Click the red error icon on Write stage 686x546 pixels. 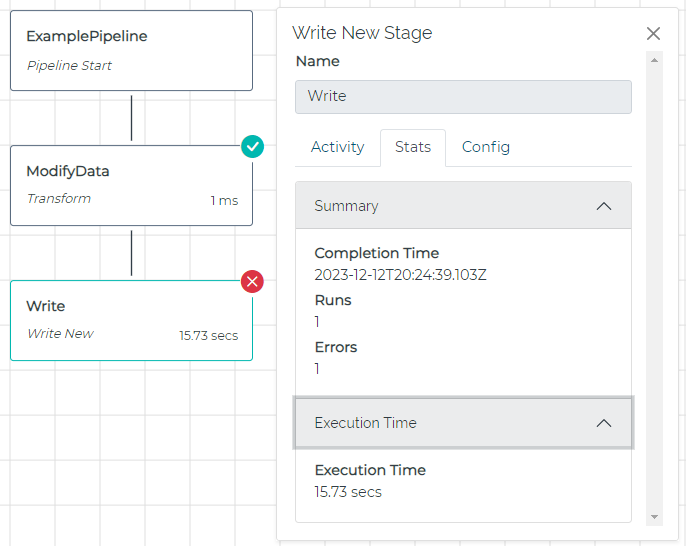point(252,281)
